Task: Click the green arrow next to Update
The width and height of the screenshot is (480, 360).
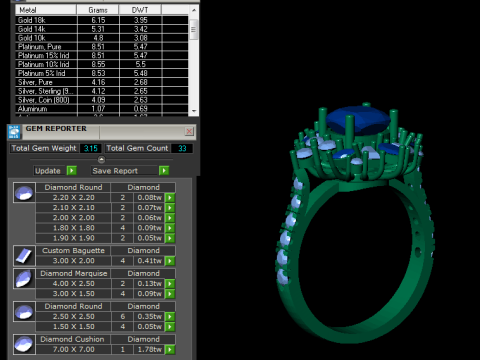Action: [x=72, y=171]
